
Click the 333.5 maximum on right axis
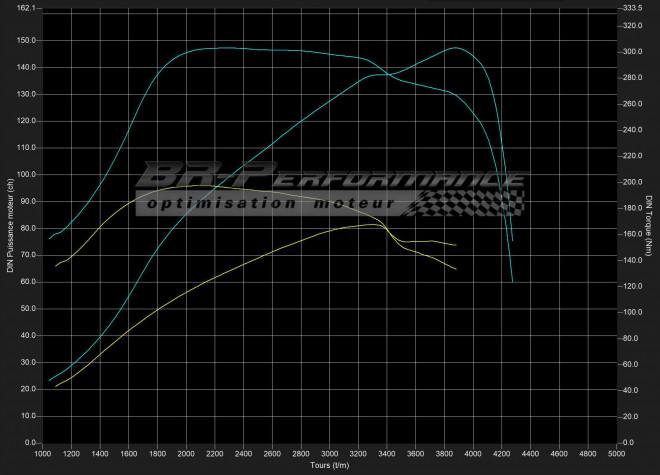(632, 8)
